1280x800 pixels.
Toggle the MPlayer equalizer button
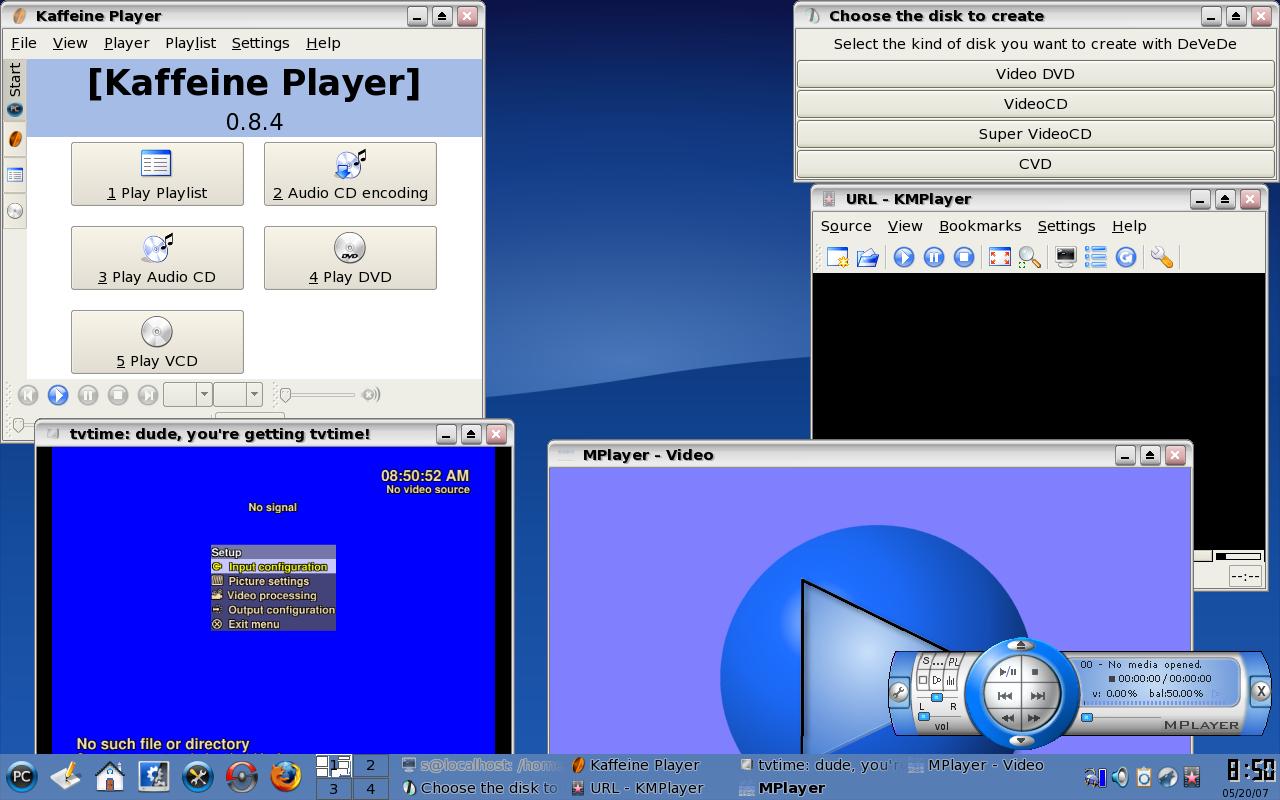pyautogui.click(x=950, y=680)
